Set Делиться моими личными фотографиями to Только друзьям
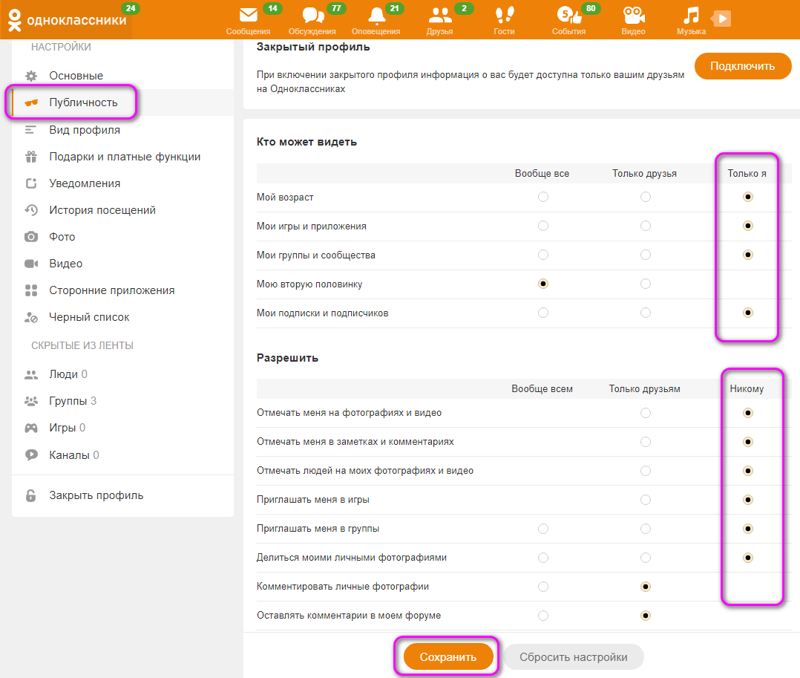The image size is (800, 678). coord(645,558)
